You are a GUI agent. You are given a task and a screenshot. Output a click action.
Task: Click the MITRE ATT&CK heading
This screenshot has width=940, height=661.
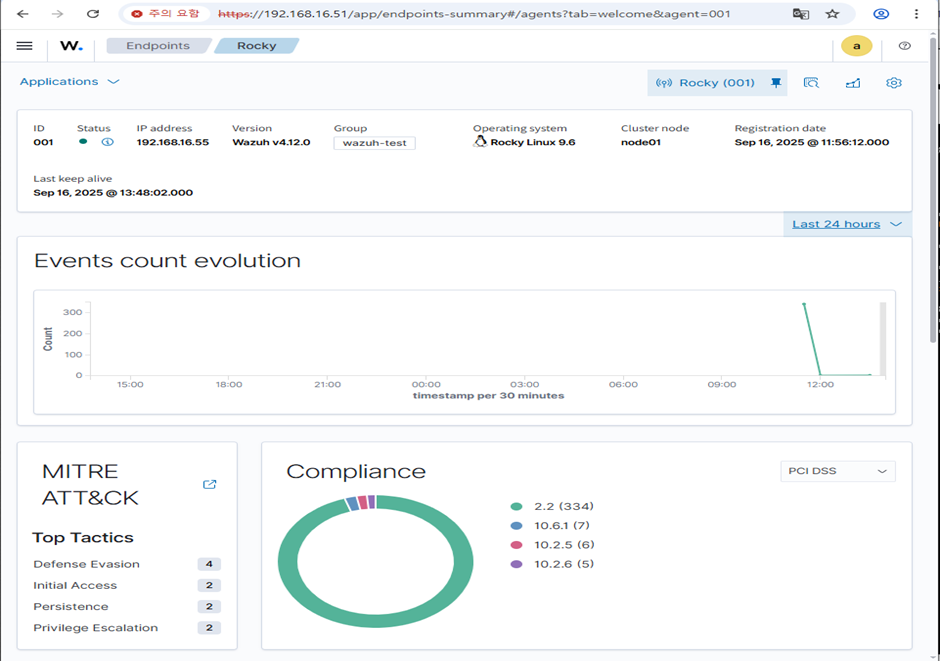(90, 484)
